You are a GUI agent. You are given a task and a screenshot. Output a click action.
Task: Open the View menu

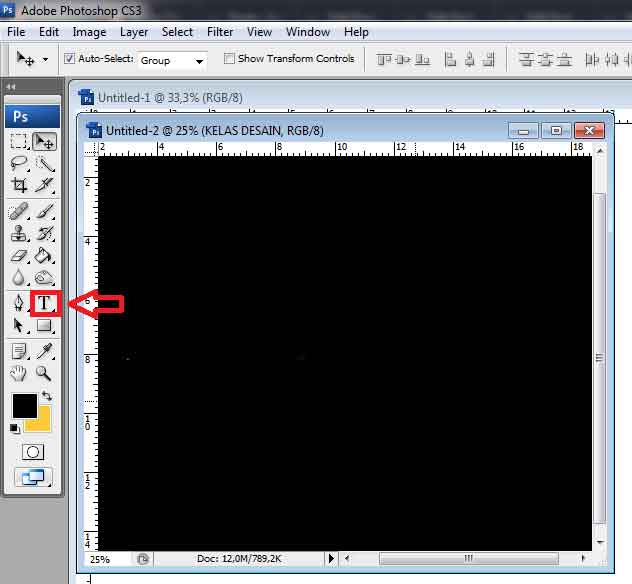(x=259, y=32)
